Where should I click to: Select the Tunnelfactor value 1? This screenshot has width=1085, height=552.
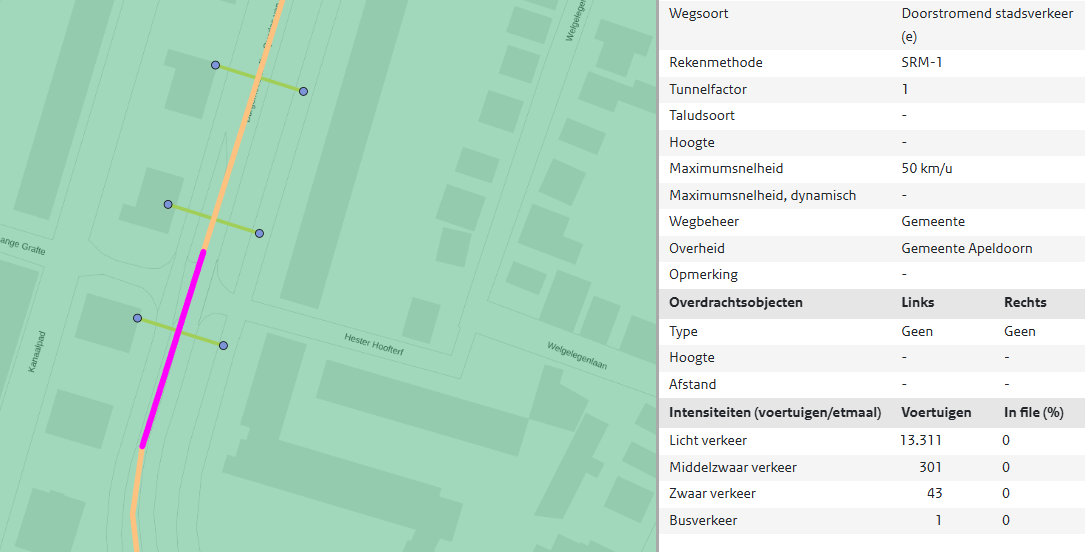[905, 89]
